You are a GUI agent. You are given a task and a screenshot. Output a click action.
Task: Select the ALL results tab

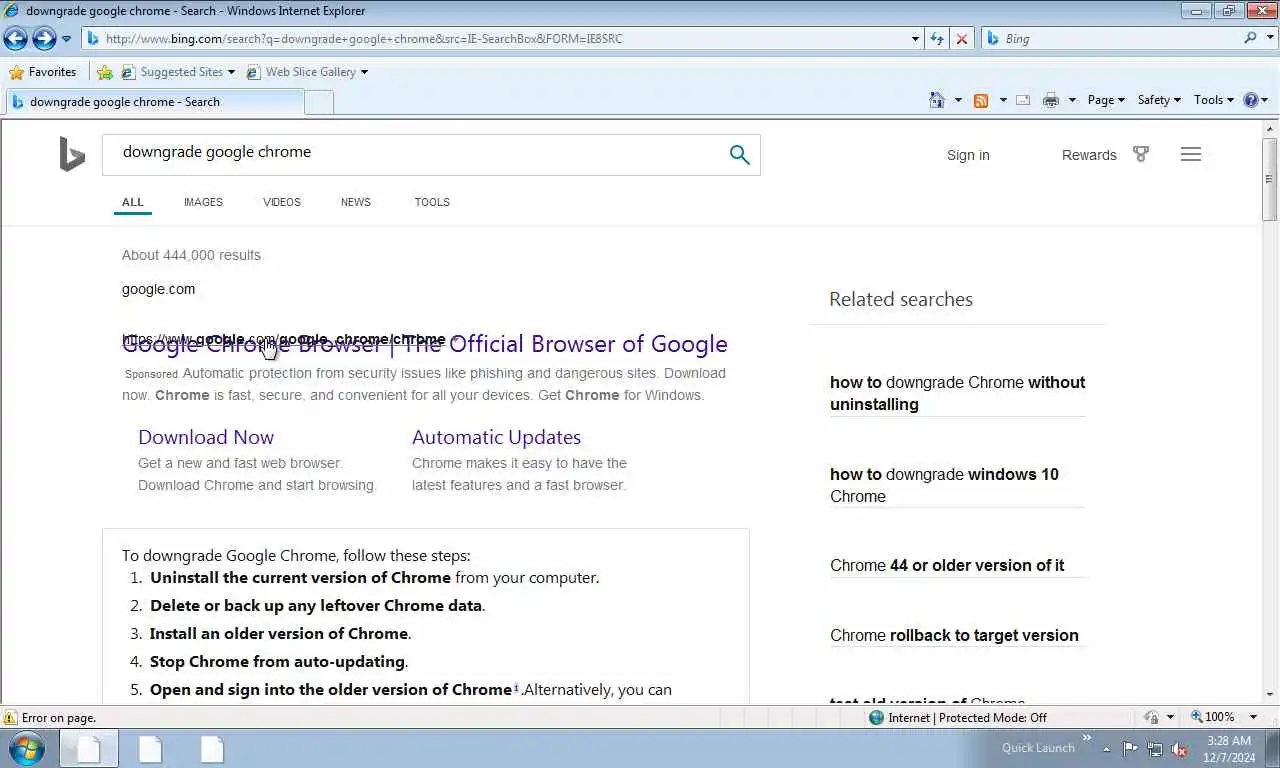coord(133,202)
